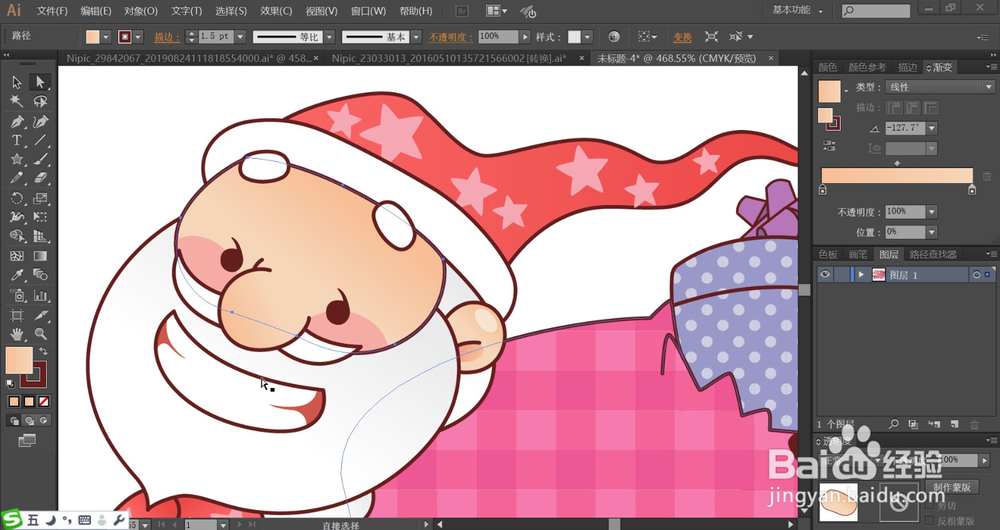Viewport: 1000px width, 530px height.
Task: Open the stroke weight dropdown
Action: pos(240,37)
